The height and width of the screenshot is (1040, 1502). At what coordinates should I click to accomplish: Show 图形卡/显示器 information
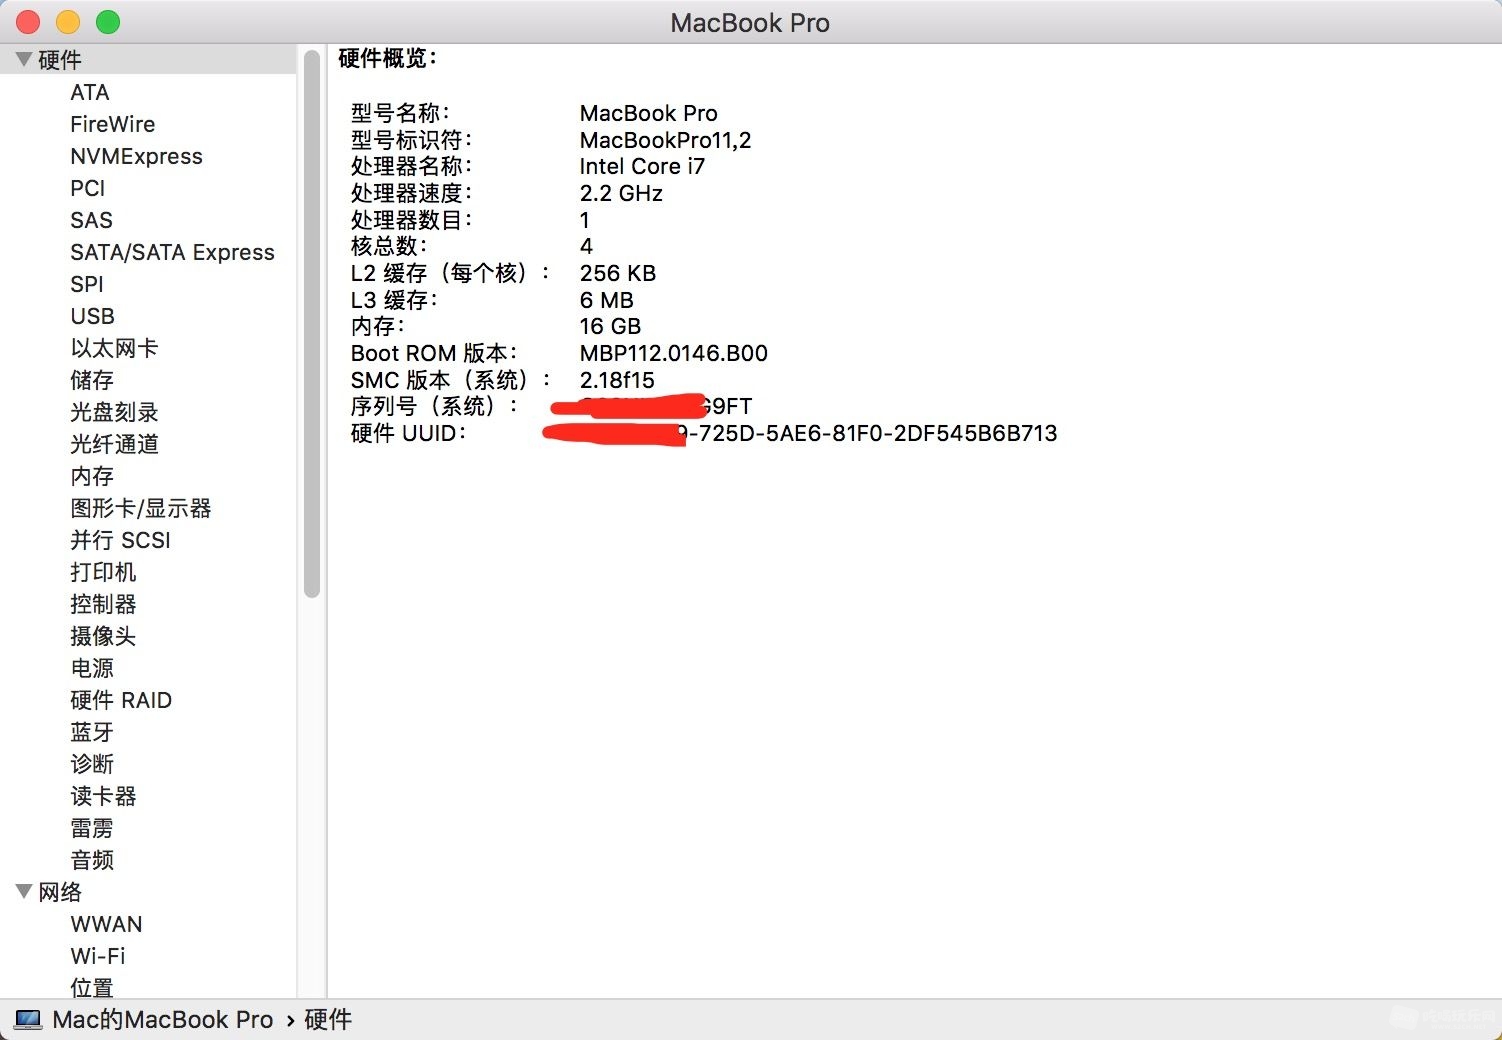coord(141,508)
